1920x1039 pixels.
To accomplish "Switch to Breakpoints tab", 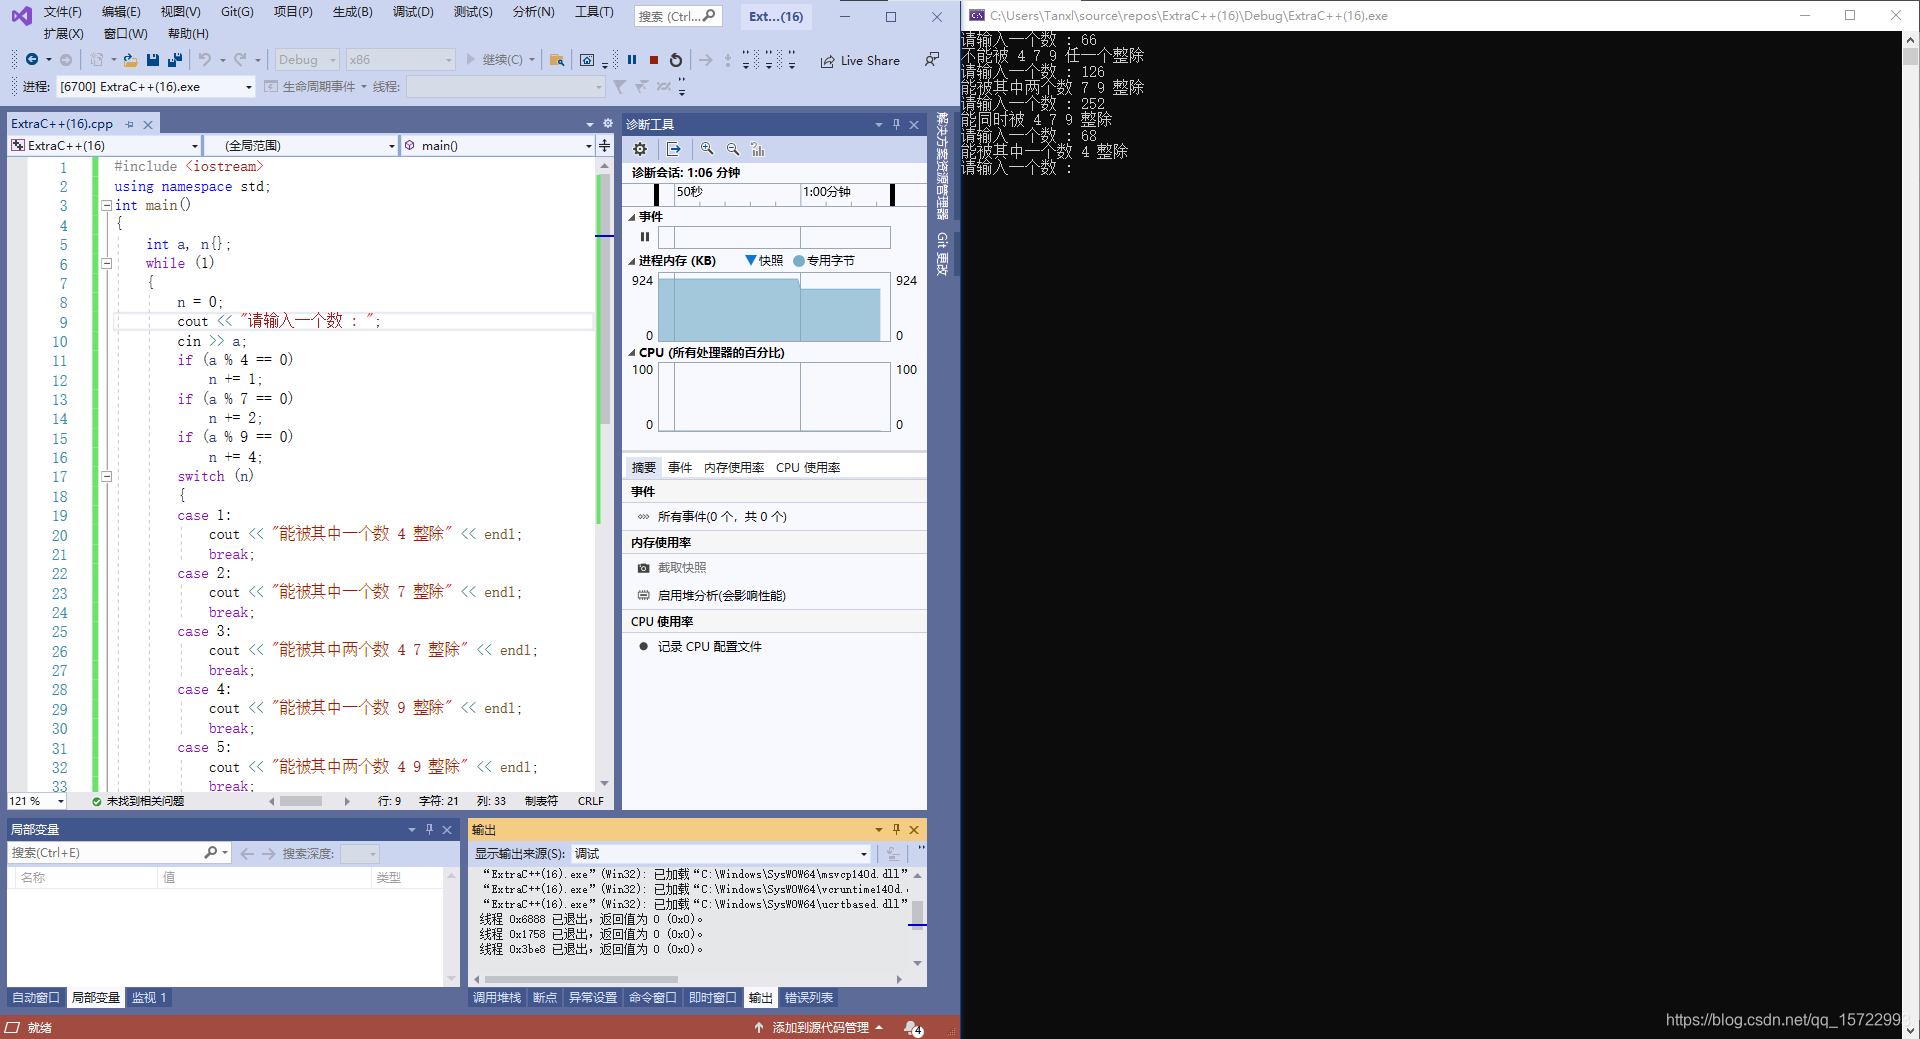I will pyautogui.click(x=545, y=998).
